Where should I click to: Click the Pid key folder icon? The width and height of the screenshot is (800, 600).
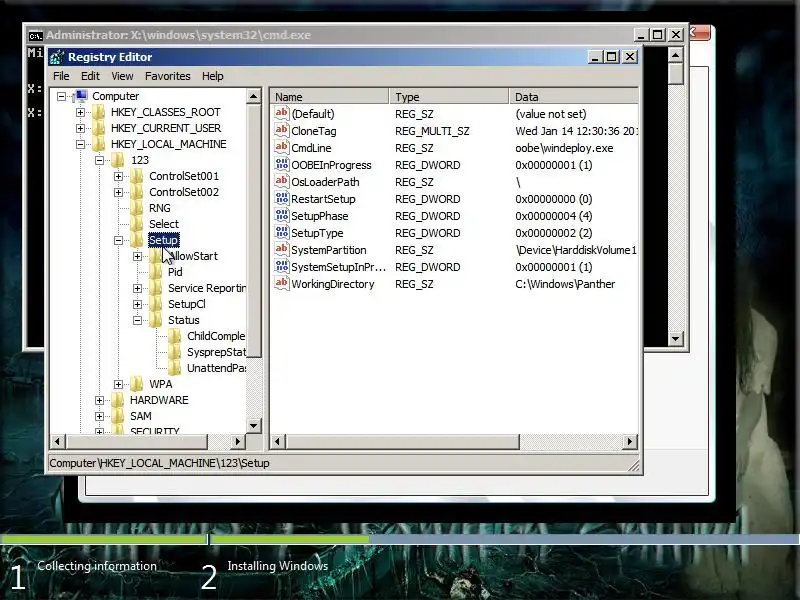click(x=156, y=272)
